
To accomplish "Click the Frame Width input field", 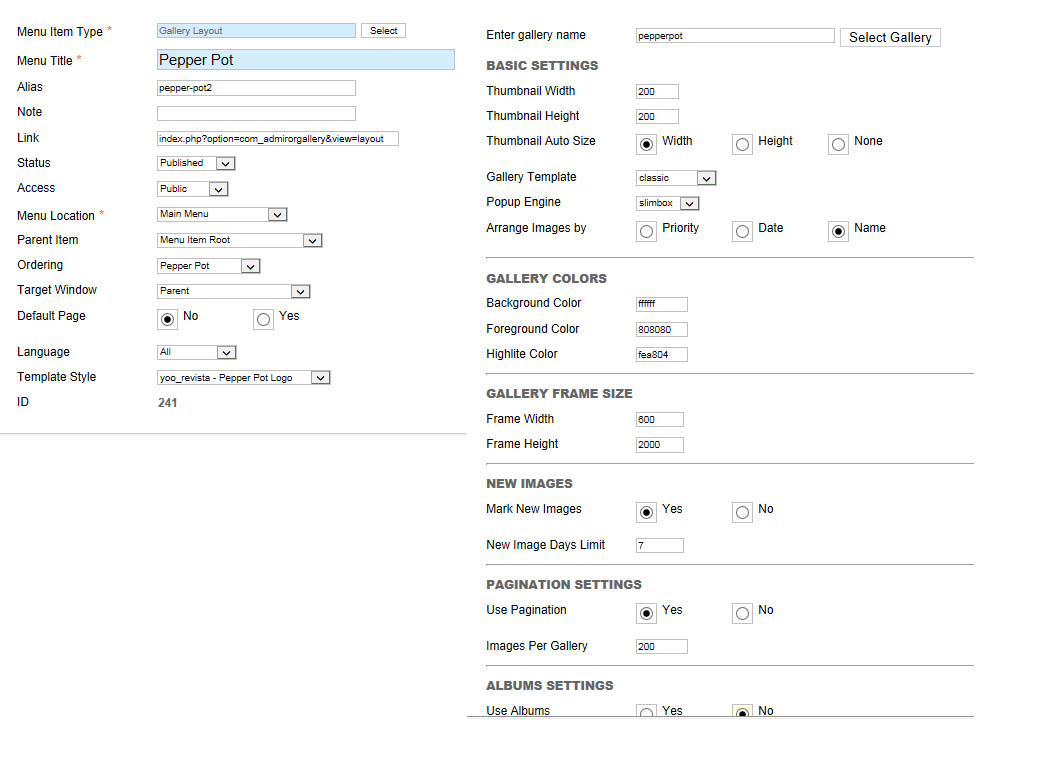I will coord(659,419).
